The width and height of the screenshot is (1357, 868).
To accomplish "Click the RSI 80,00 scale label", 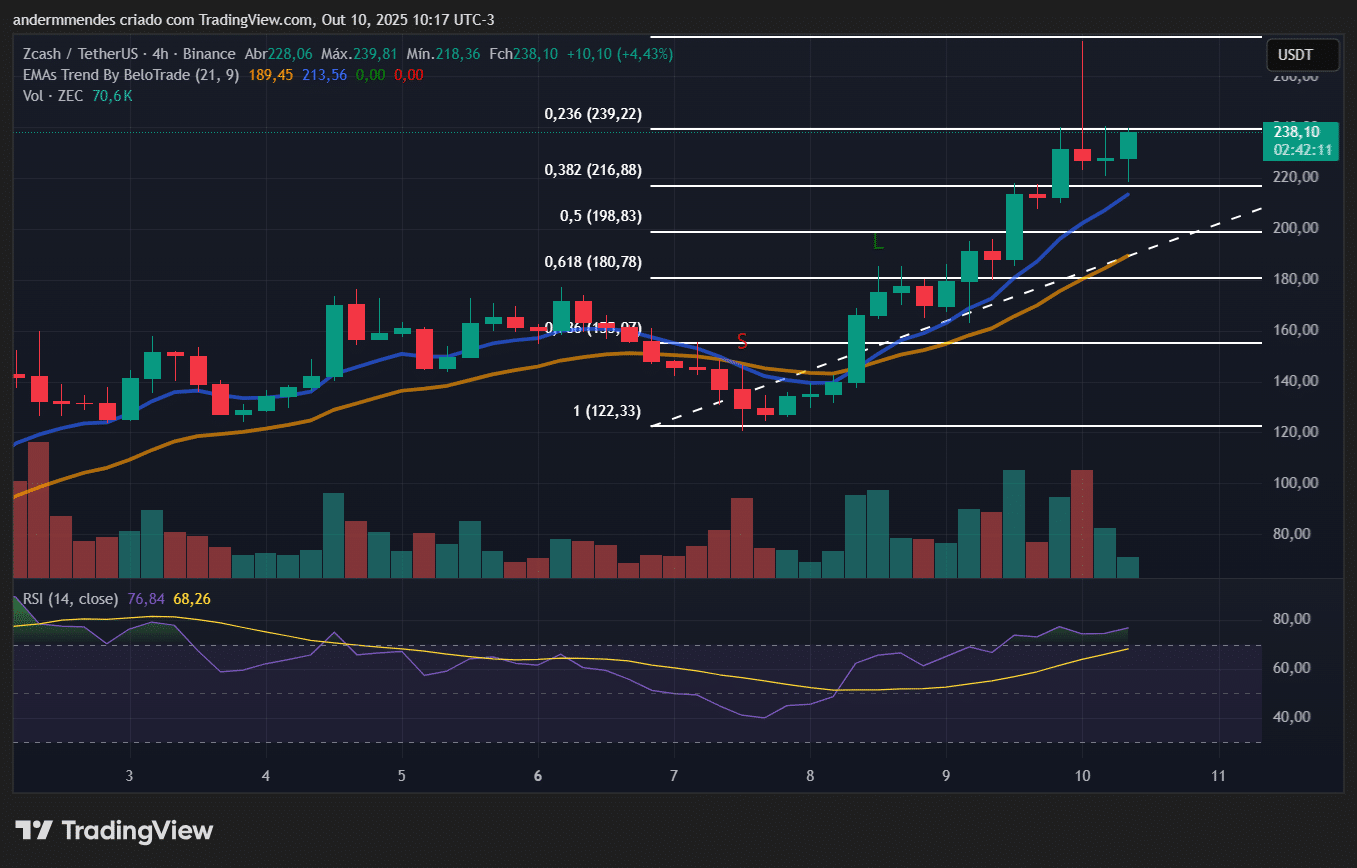I will 1294,619.
